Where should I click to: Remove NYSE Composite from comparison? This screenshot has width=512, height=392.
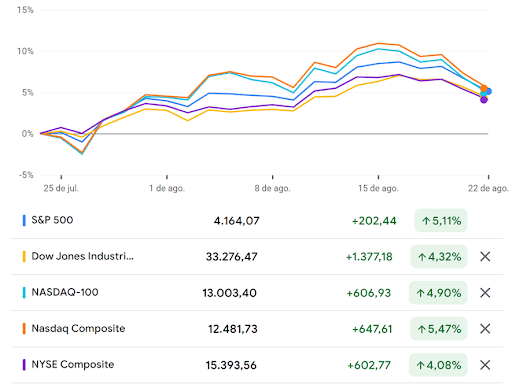pyautogui.click(x=485, y=365)
